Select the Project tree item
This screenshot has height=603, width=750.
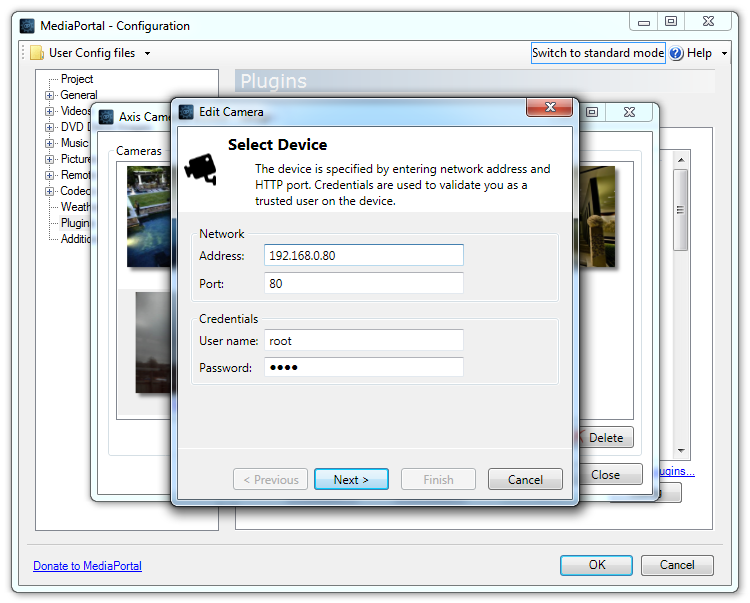coord(77,79)
